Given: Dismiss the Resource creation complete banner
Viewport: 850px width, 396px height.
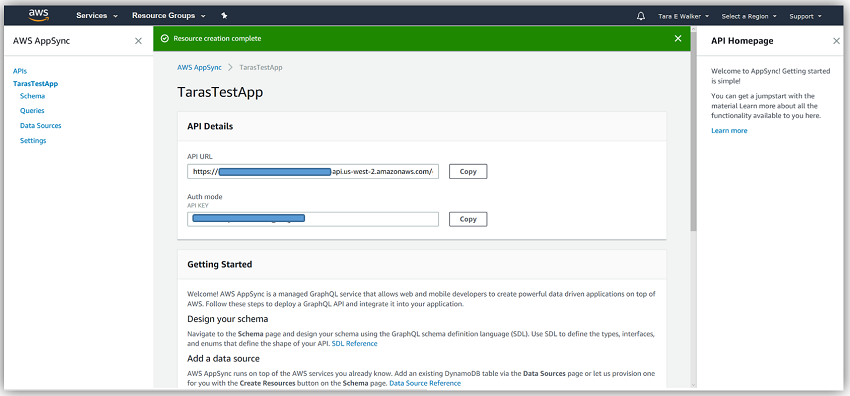Looking at the screenshot, I should pos(678,38).
